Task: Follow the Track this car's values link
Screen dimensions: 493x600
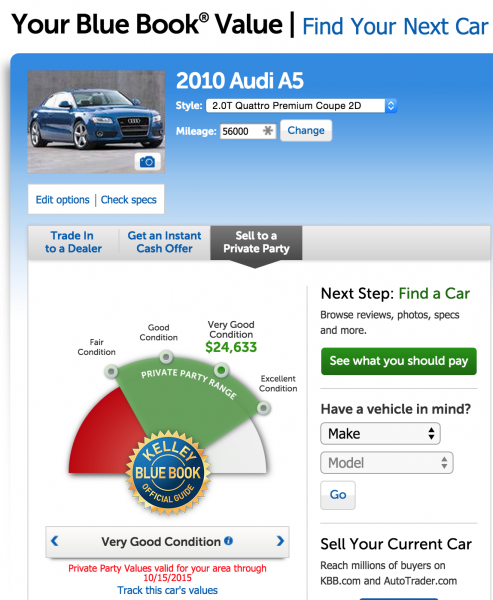Action: [x=167, y=590]
